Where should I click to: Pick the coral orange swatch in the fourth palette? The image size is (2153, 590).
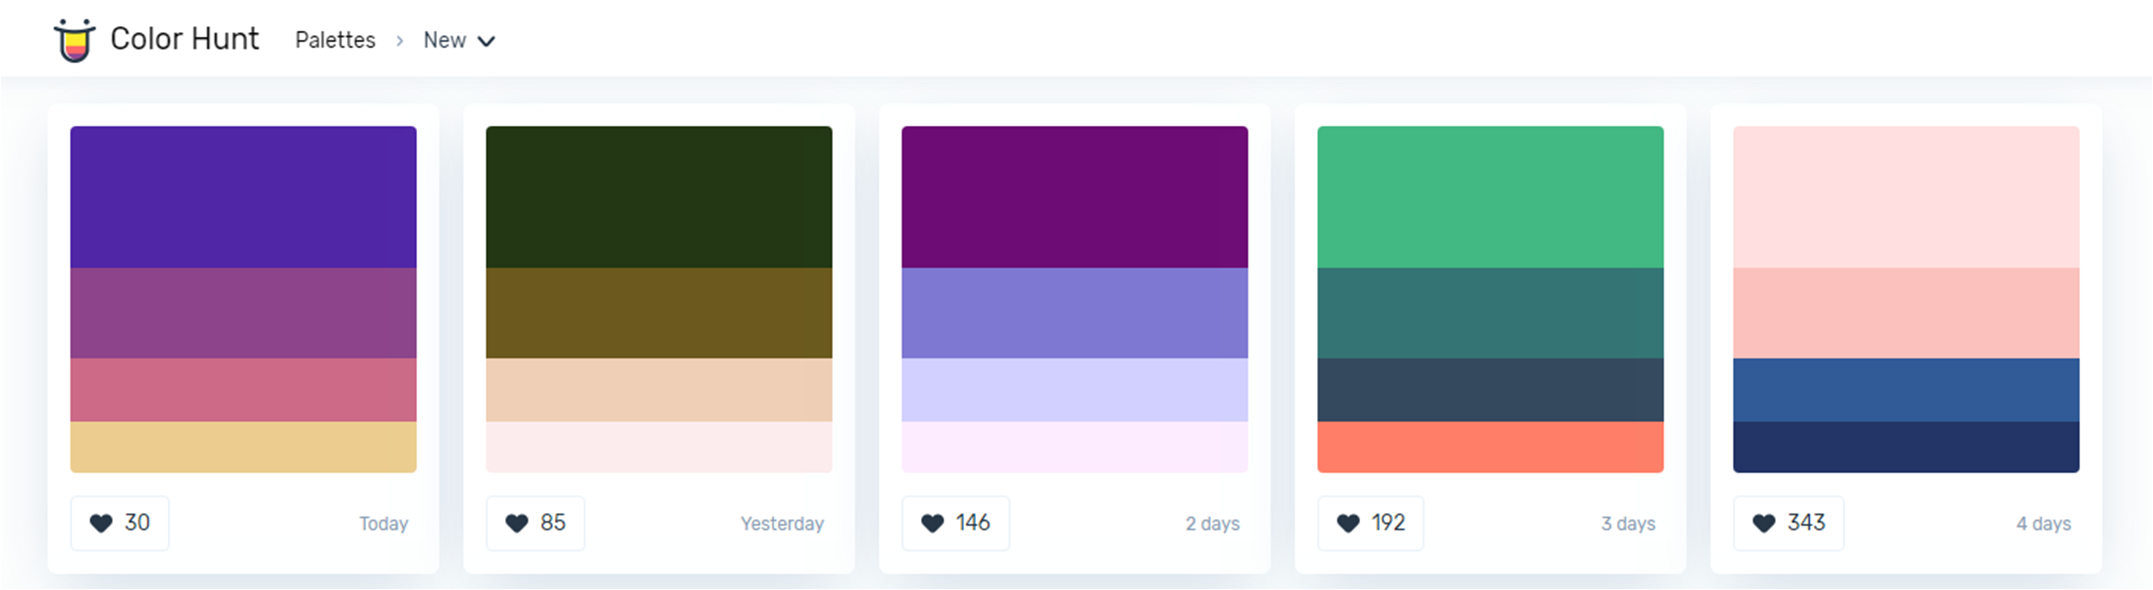[1490, 447]
